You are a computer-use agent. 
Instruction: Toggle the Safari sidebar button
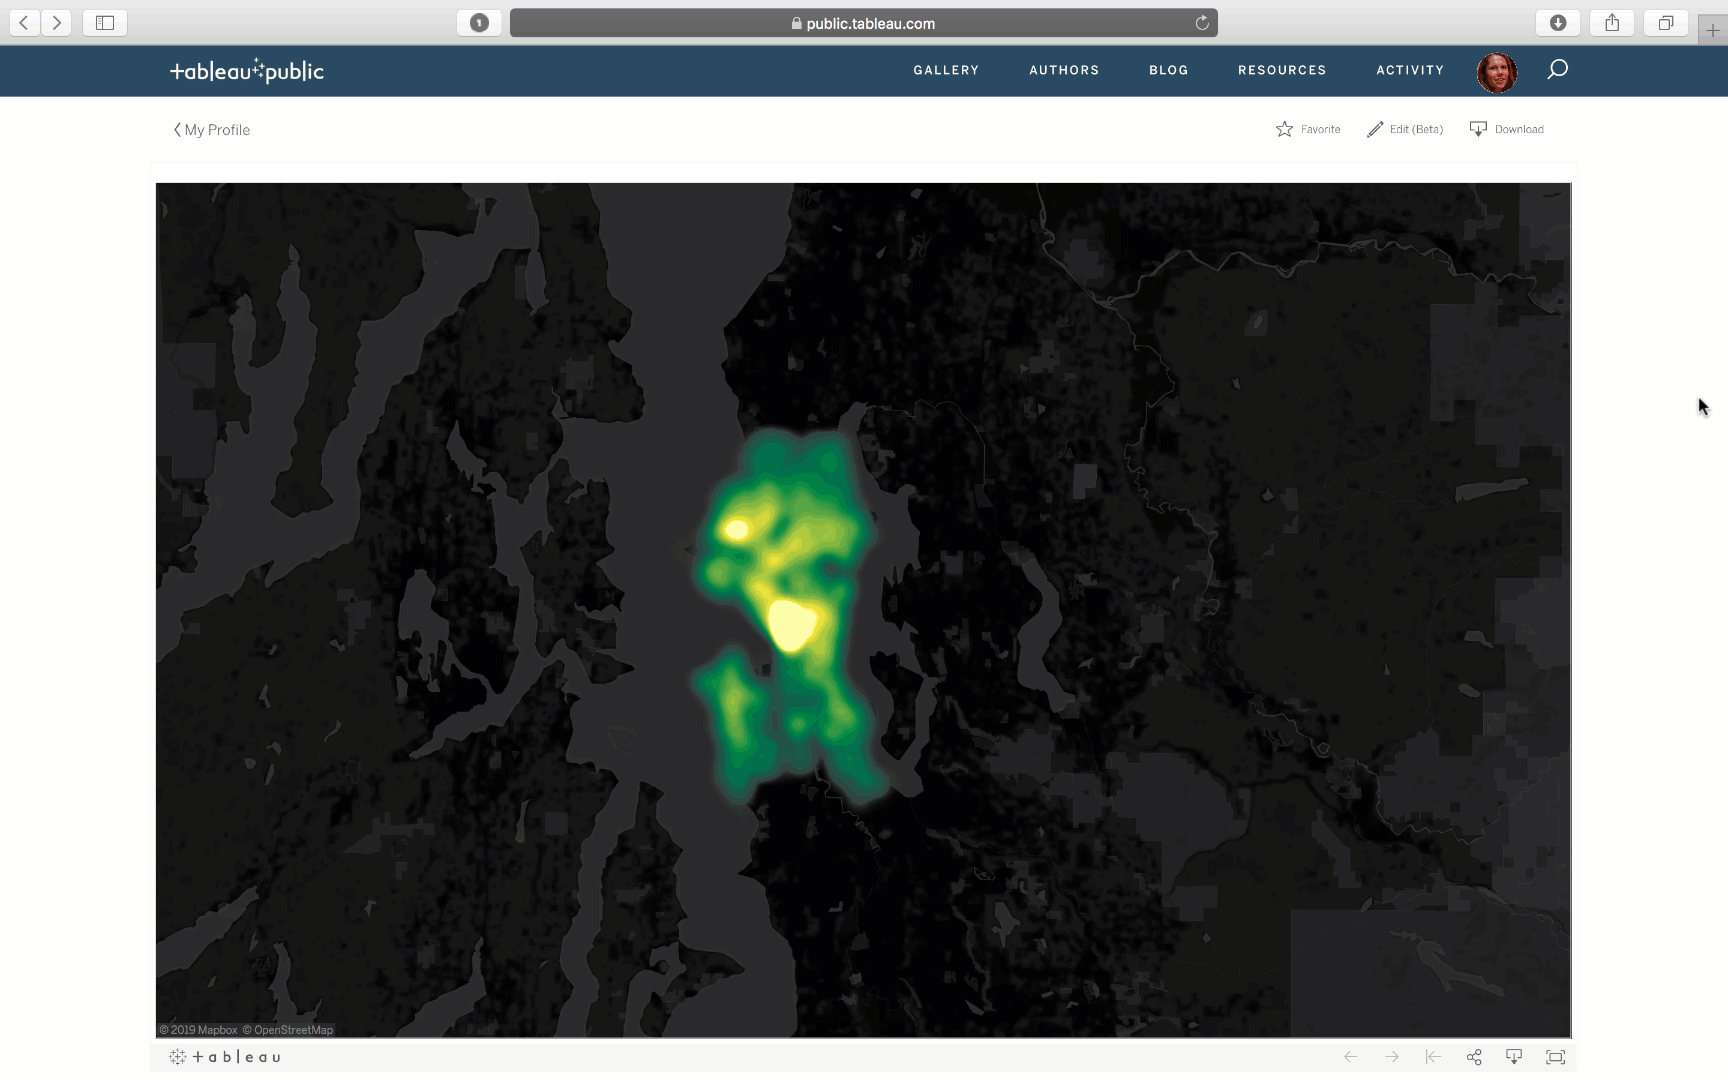tap(105, 22)
